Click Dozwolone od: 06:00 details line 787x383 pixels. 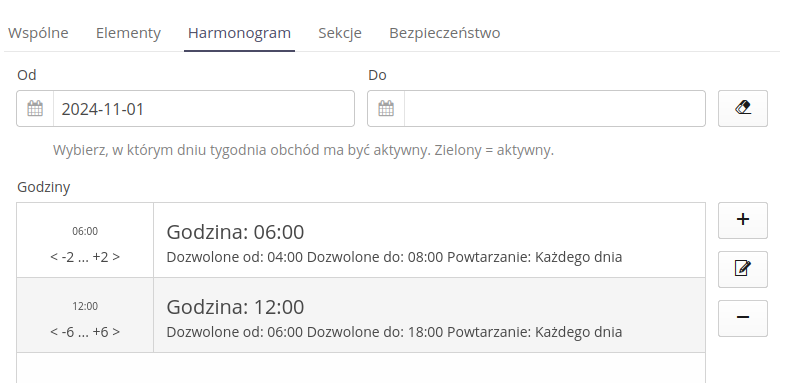point(394,332)
